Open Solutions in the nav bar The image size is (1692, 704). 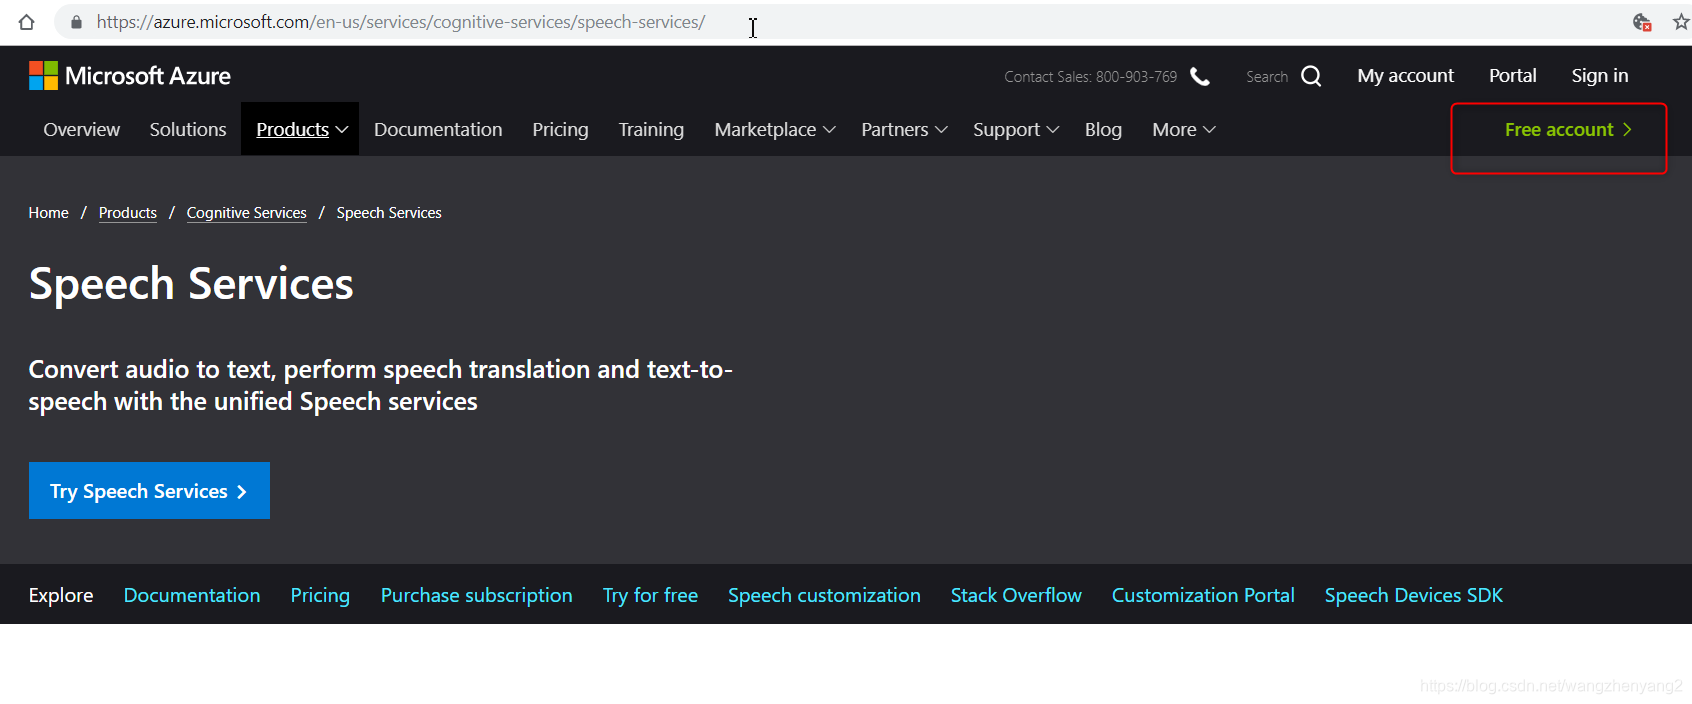[x=188, y=130]
